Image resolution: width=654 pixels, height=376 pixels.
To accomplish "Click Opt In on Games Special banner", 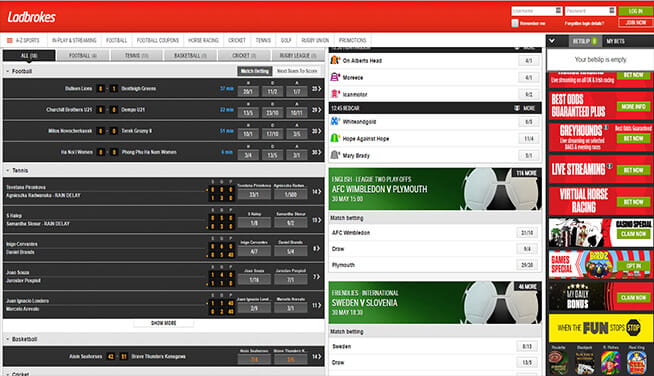I will point(633,266).
